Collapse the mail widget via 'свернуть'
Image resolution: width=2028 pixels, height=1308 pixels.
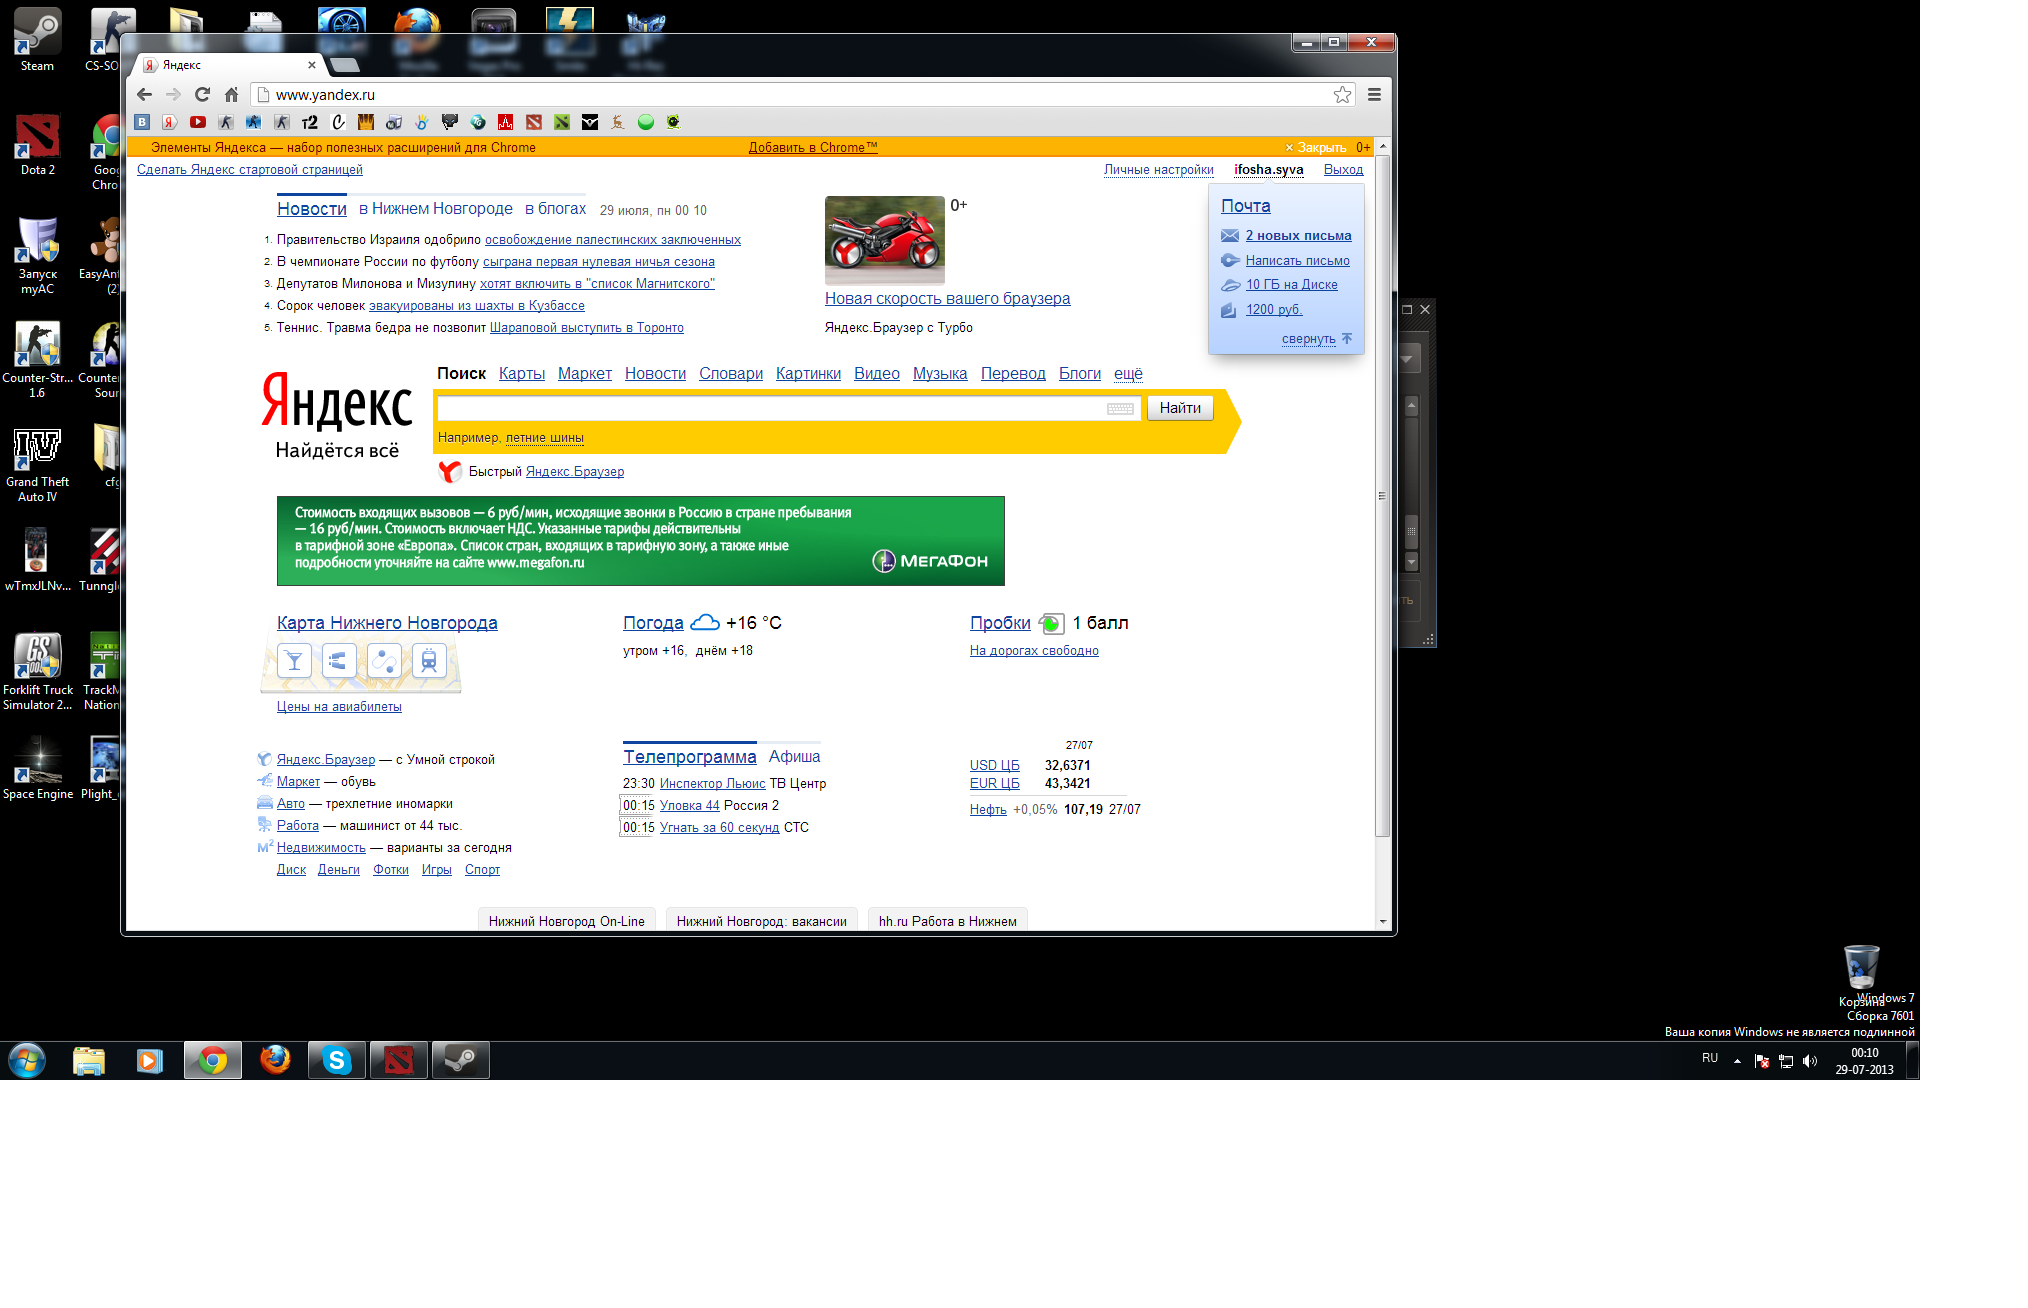pyautogui.click(x=1309, y=338)
